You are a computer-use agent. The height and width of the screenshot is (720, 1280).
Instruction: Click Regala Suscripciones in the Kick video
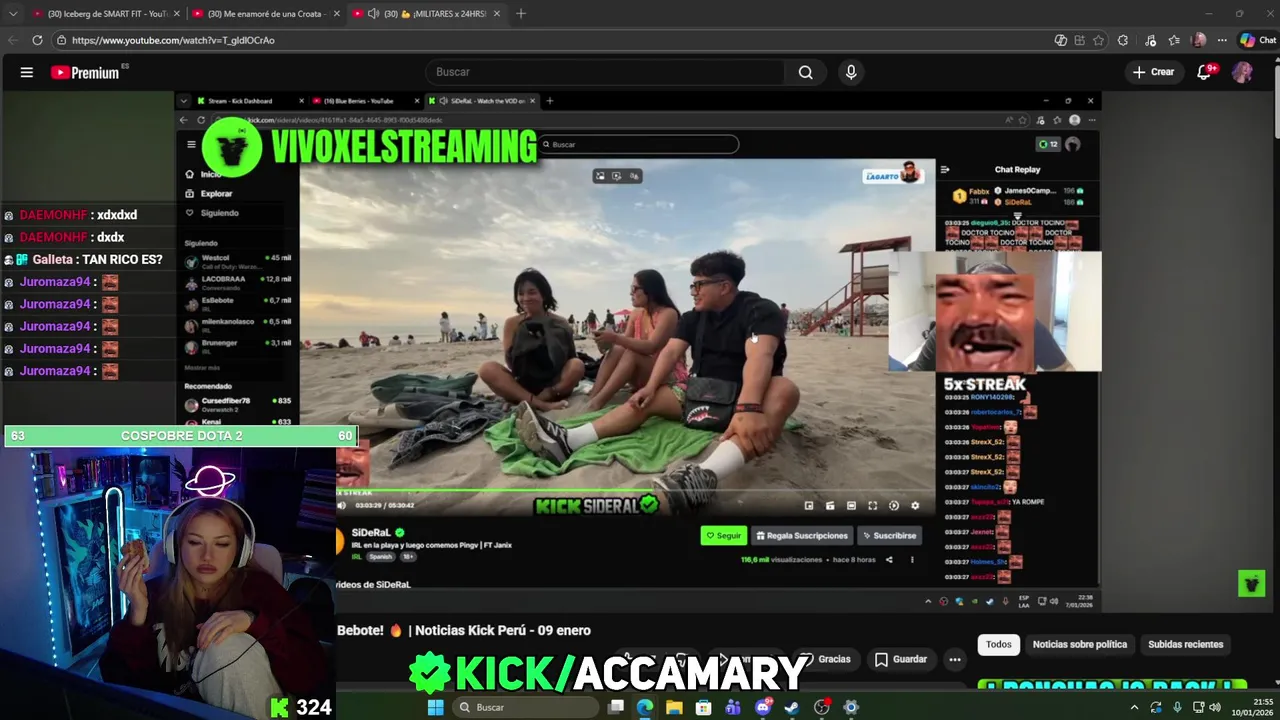pos(802,535)
